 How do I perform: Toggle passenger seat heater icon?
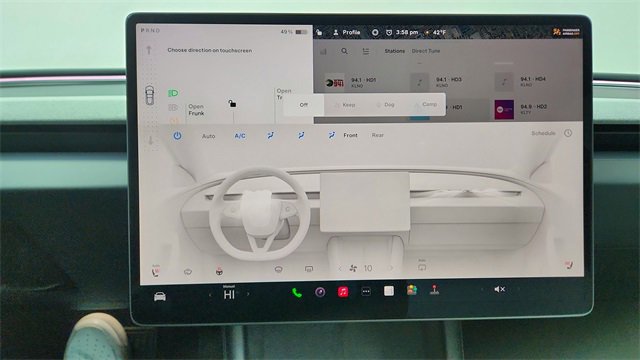569,265
